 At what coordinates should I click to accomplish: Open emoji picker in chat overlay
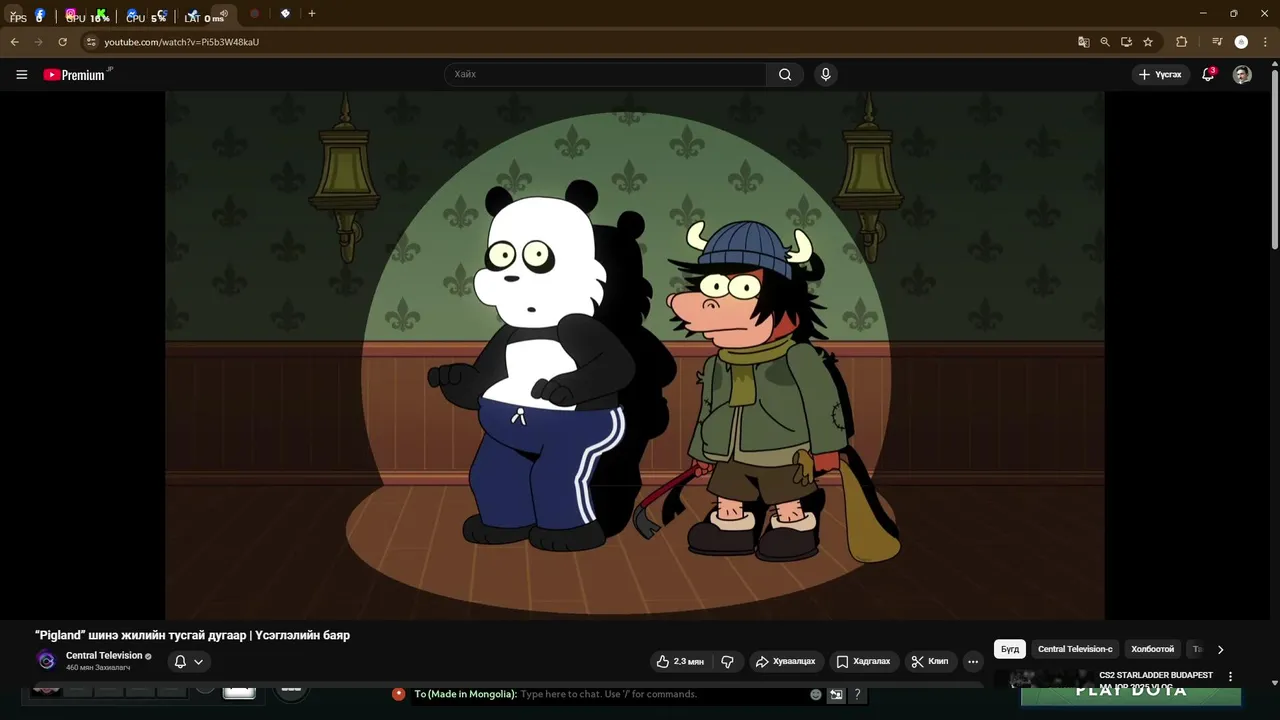(816, 694)
